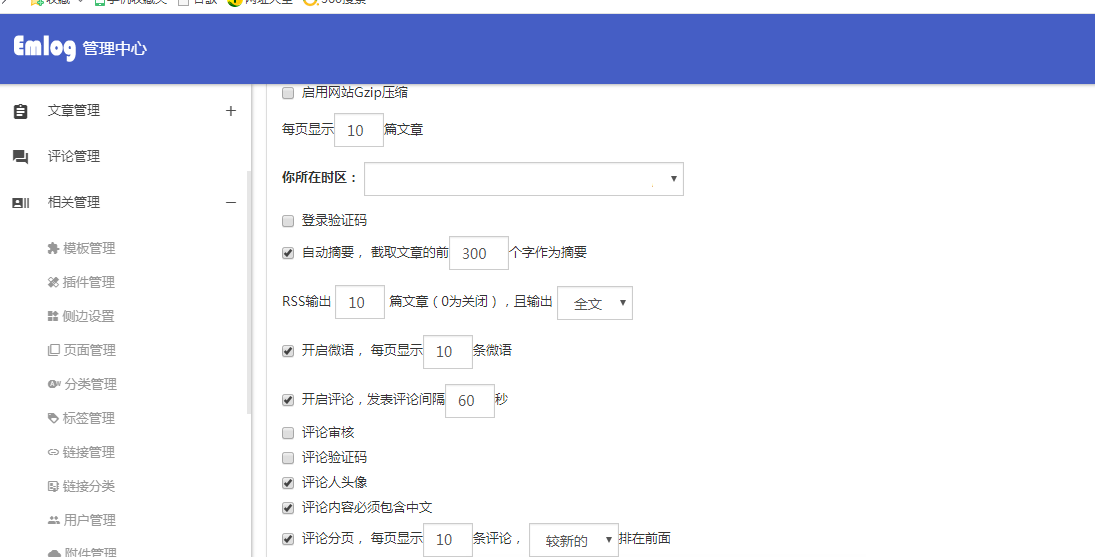Enable the 登录验证码 checkbox
Image resolution: width=1095 pixels, height=557 pixels.
tap(288, 221)
